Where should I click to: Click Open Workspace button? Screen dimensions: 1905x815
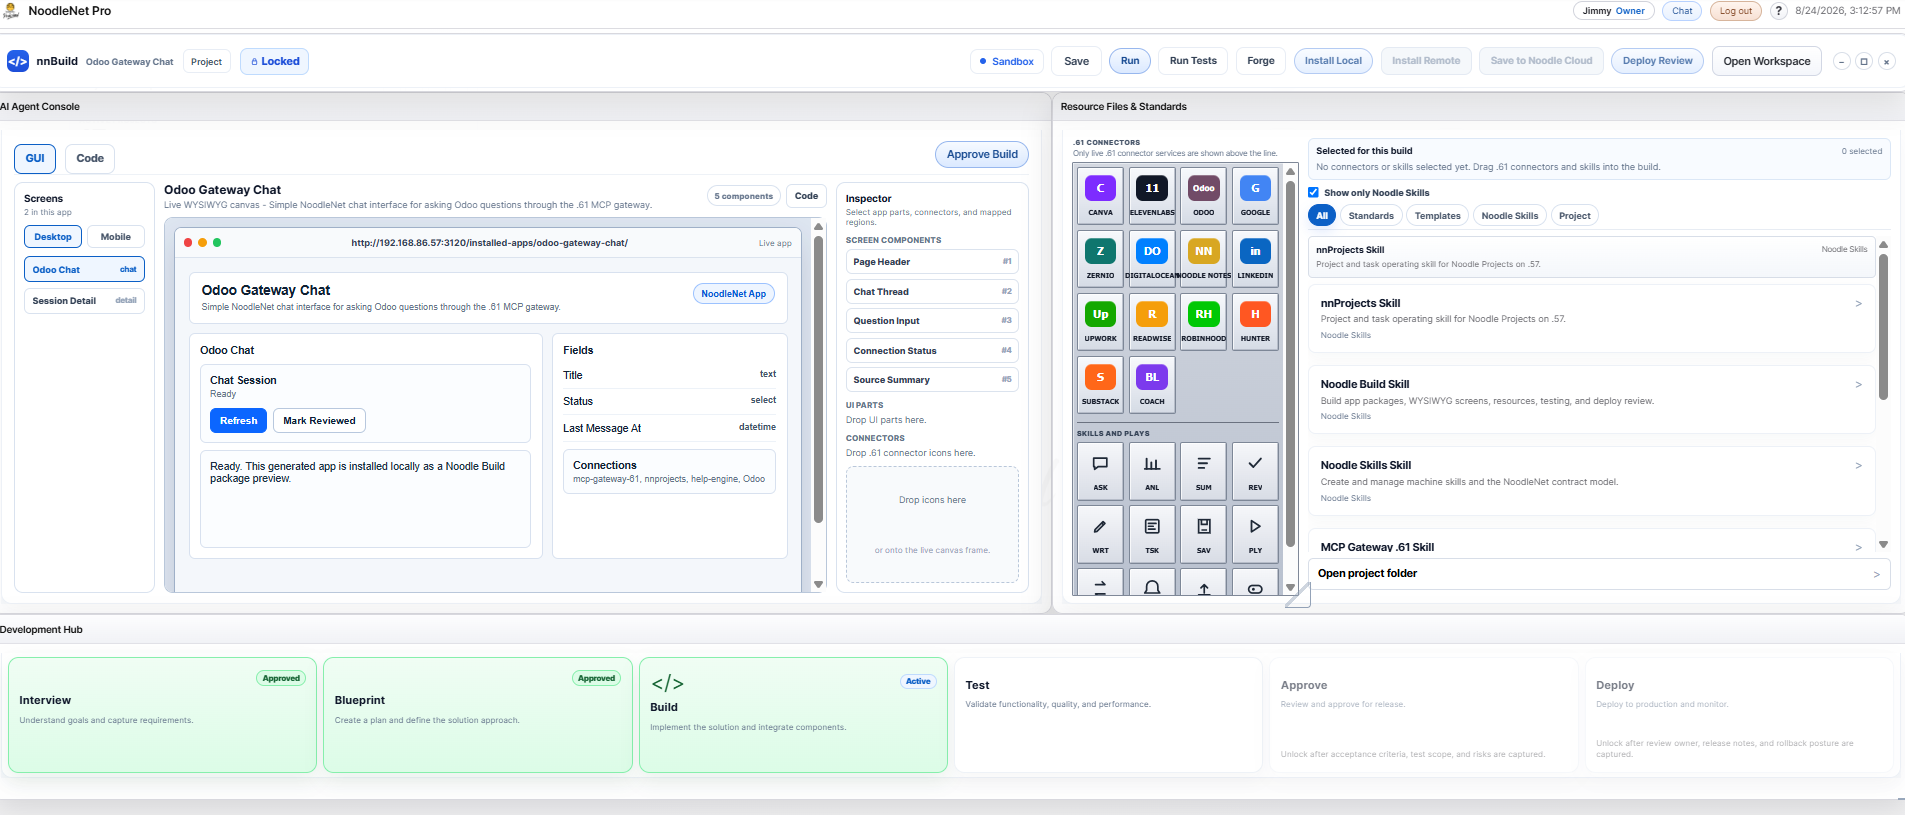[x=1766, y=61]
